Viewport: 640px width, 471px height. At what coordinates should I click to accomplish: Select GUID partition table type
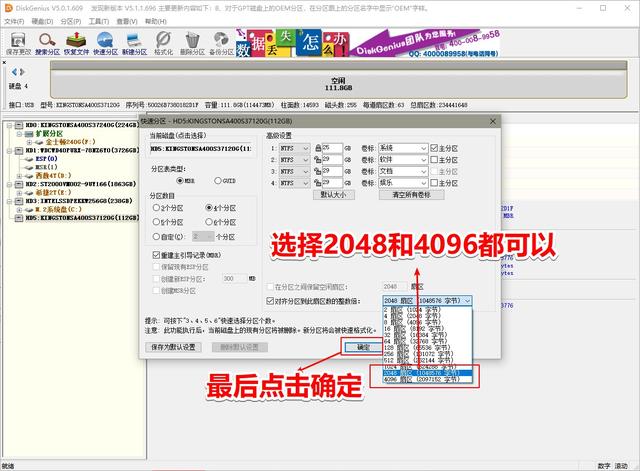coord(218,180)
